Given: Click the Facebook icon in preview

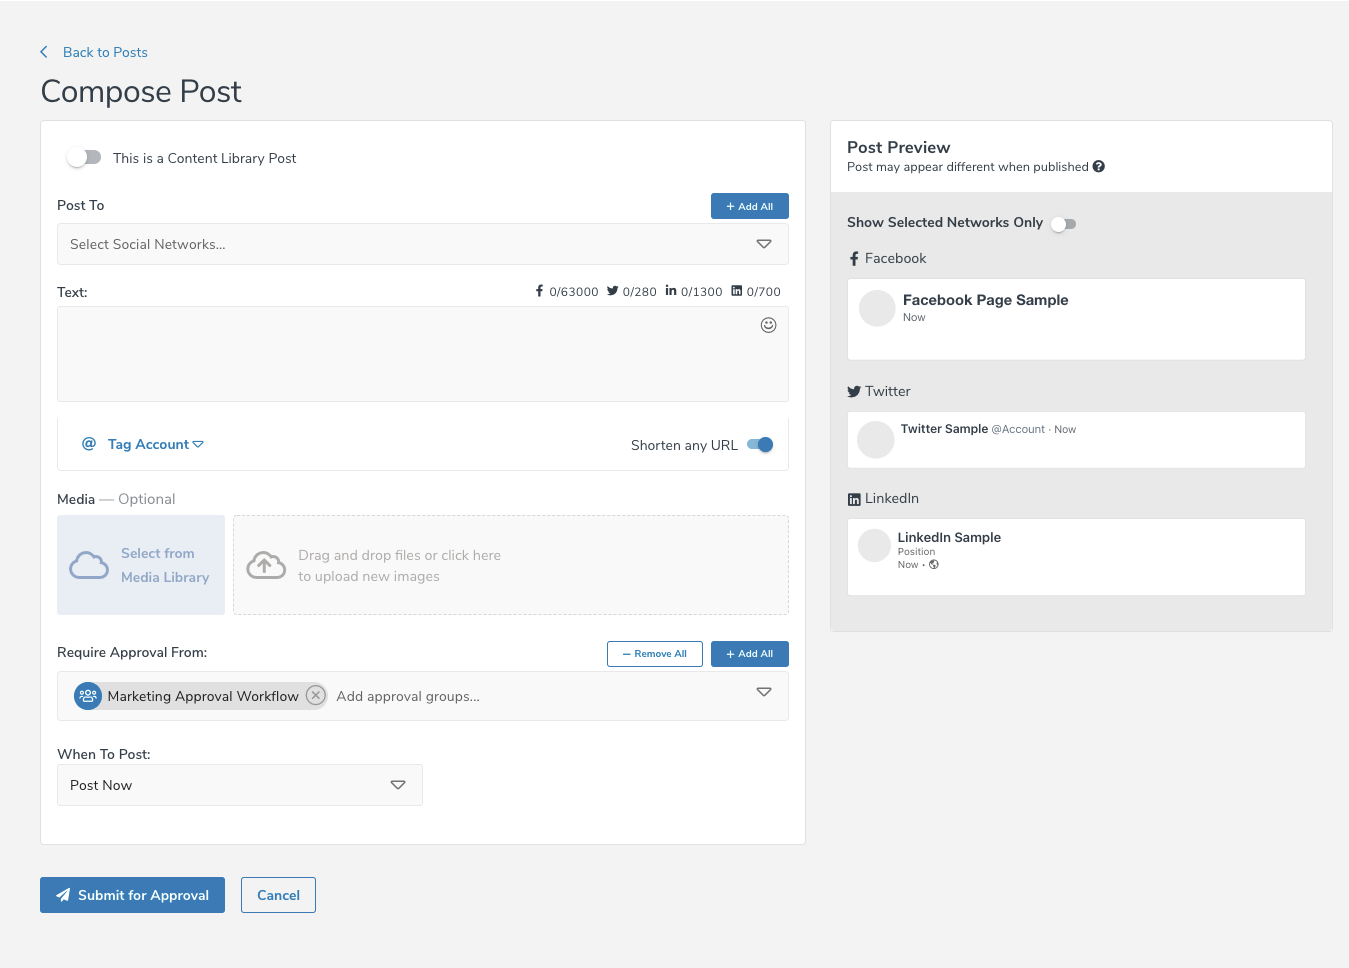Looking at the screenshot, I should 854,259.
